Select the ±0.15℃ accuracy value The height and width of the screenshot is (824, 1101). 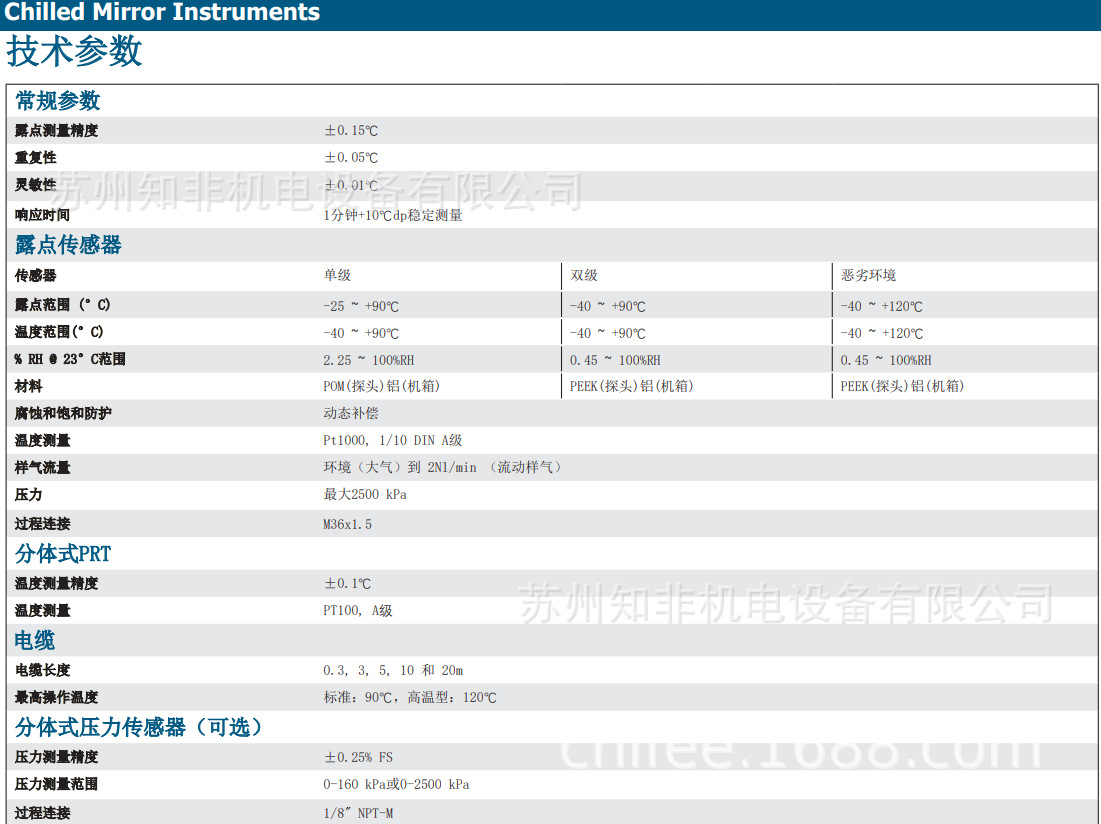[x=350, y=131]
